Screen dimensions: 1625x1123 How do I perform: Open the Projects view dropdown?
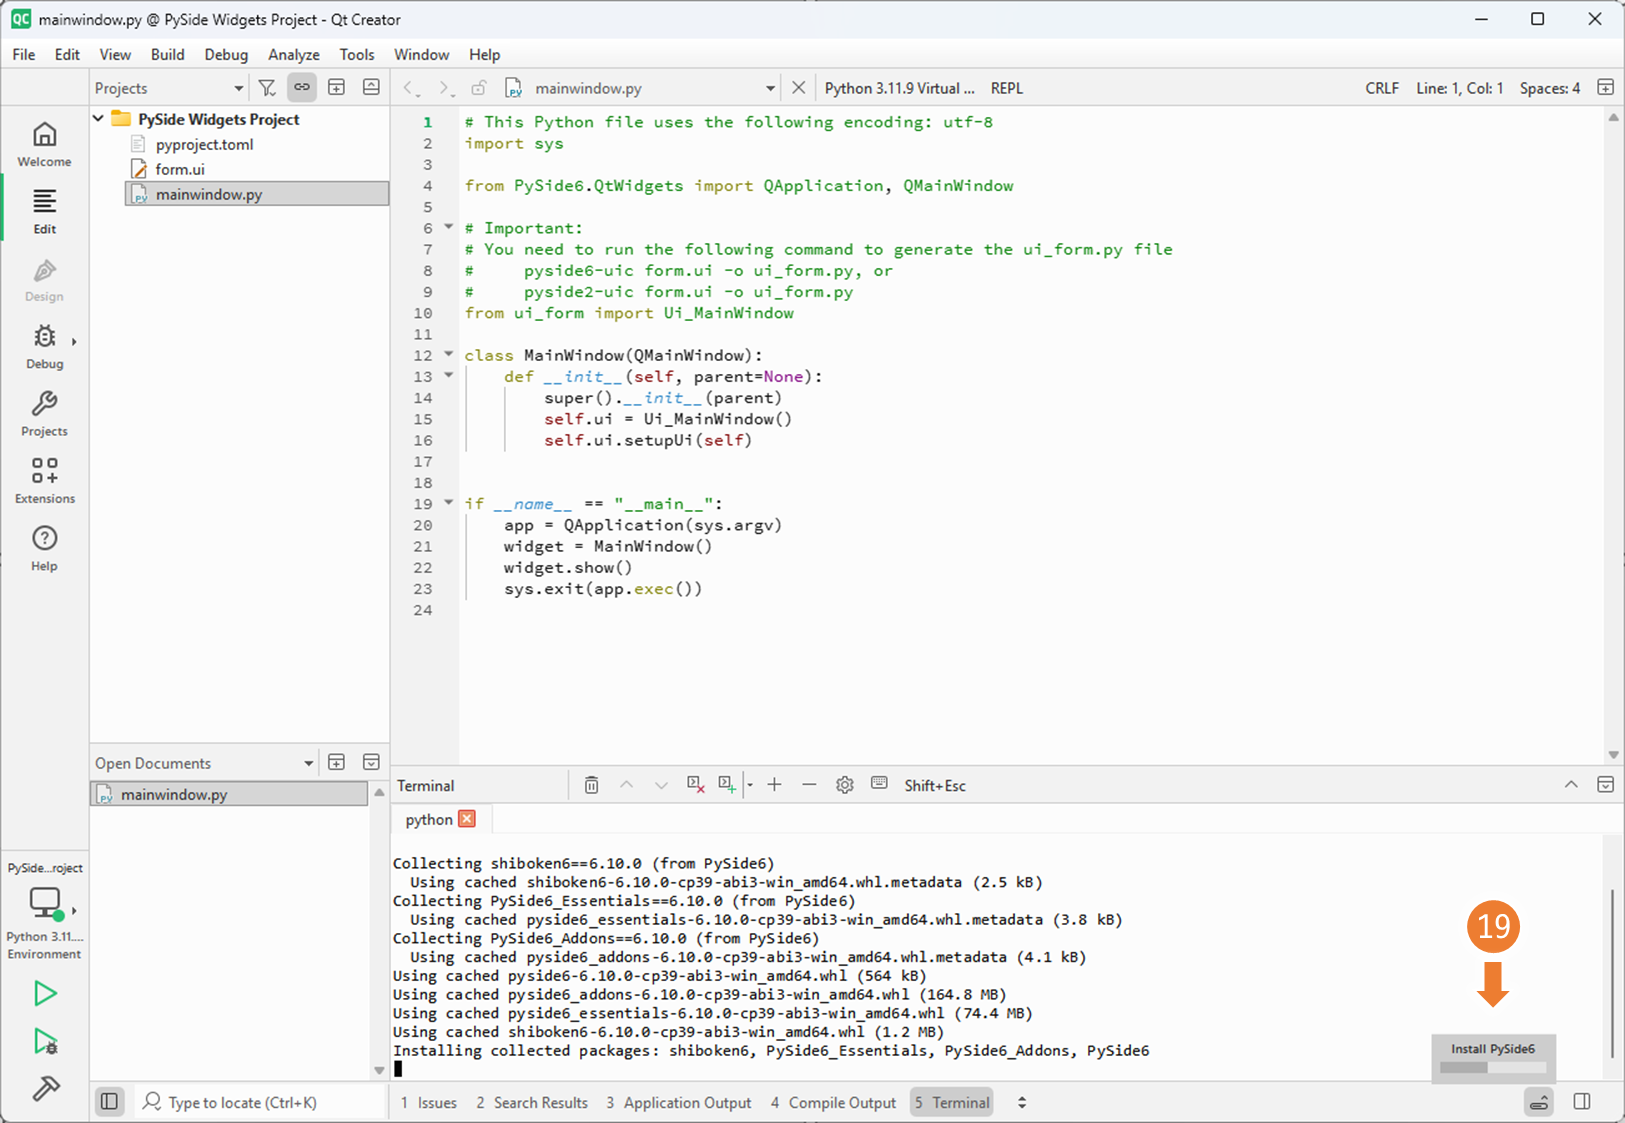click(169, 88)
